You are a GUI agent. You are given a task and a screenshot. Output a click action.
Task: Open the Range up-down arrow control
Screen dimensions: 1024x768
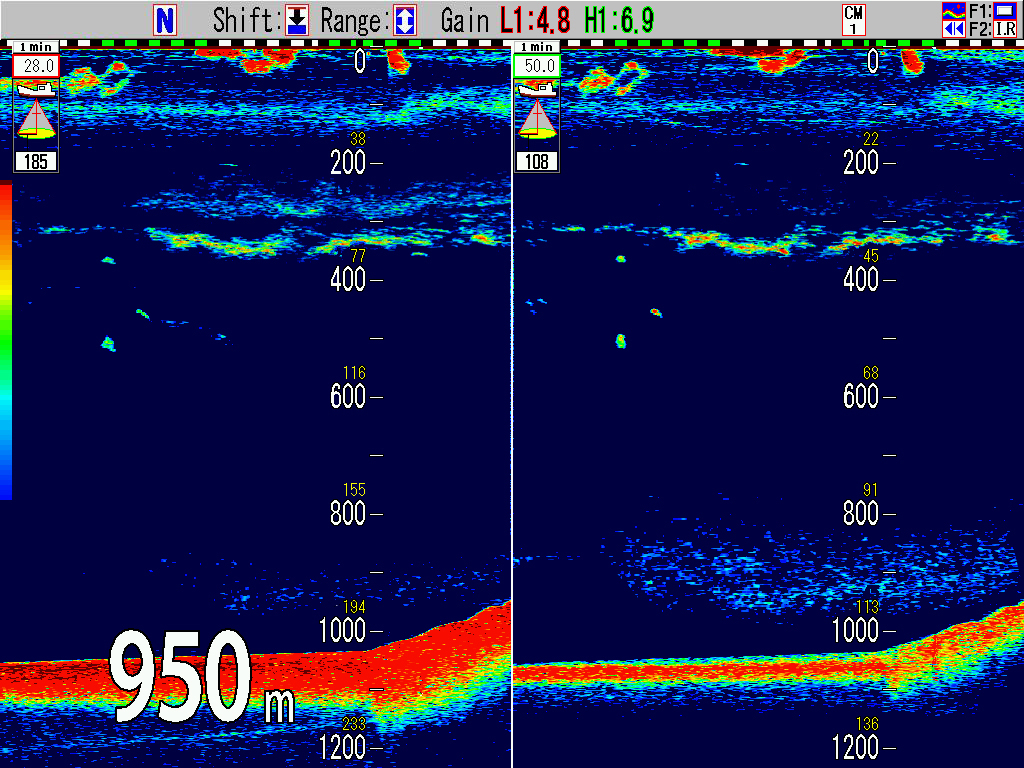(404, 21)
